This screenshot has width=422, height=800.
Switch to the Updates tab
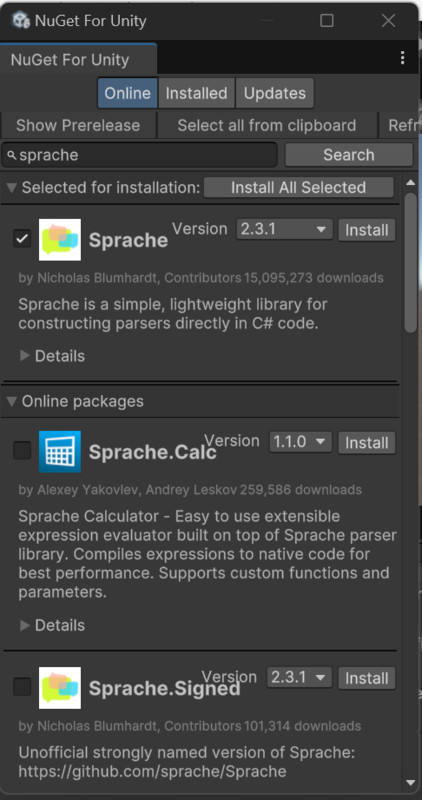(x=275, y=93)
